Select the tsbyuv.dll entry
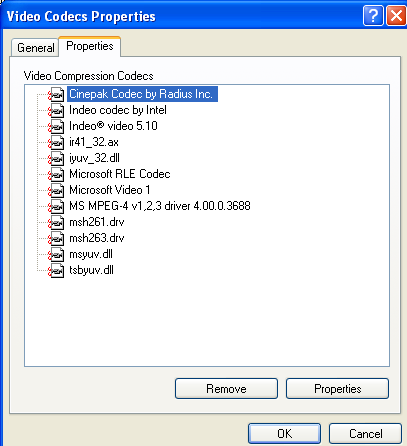Image resolution: width=407 pixels, height=446 pixels. click(91, 270)
